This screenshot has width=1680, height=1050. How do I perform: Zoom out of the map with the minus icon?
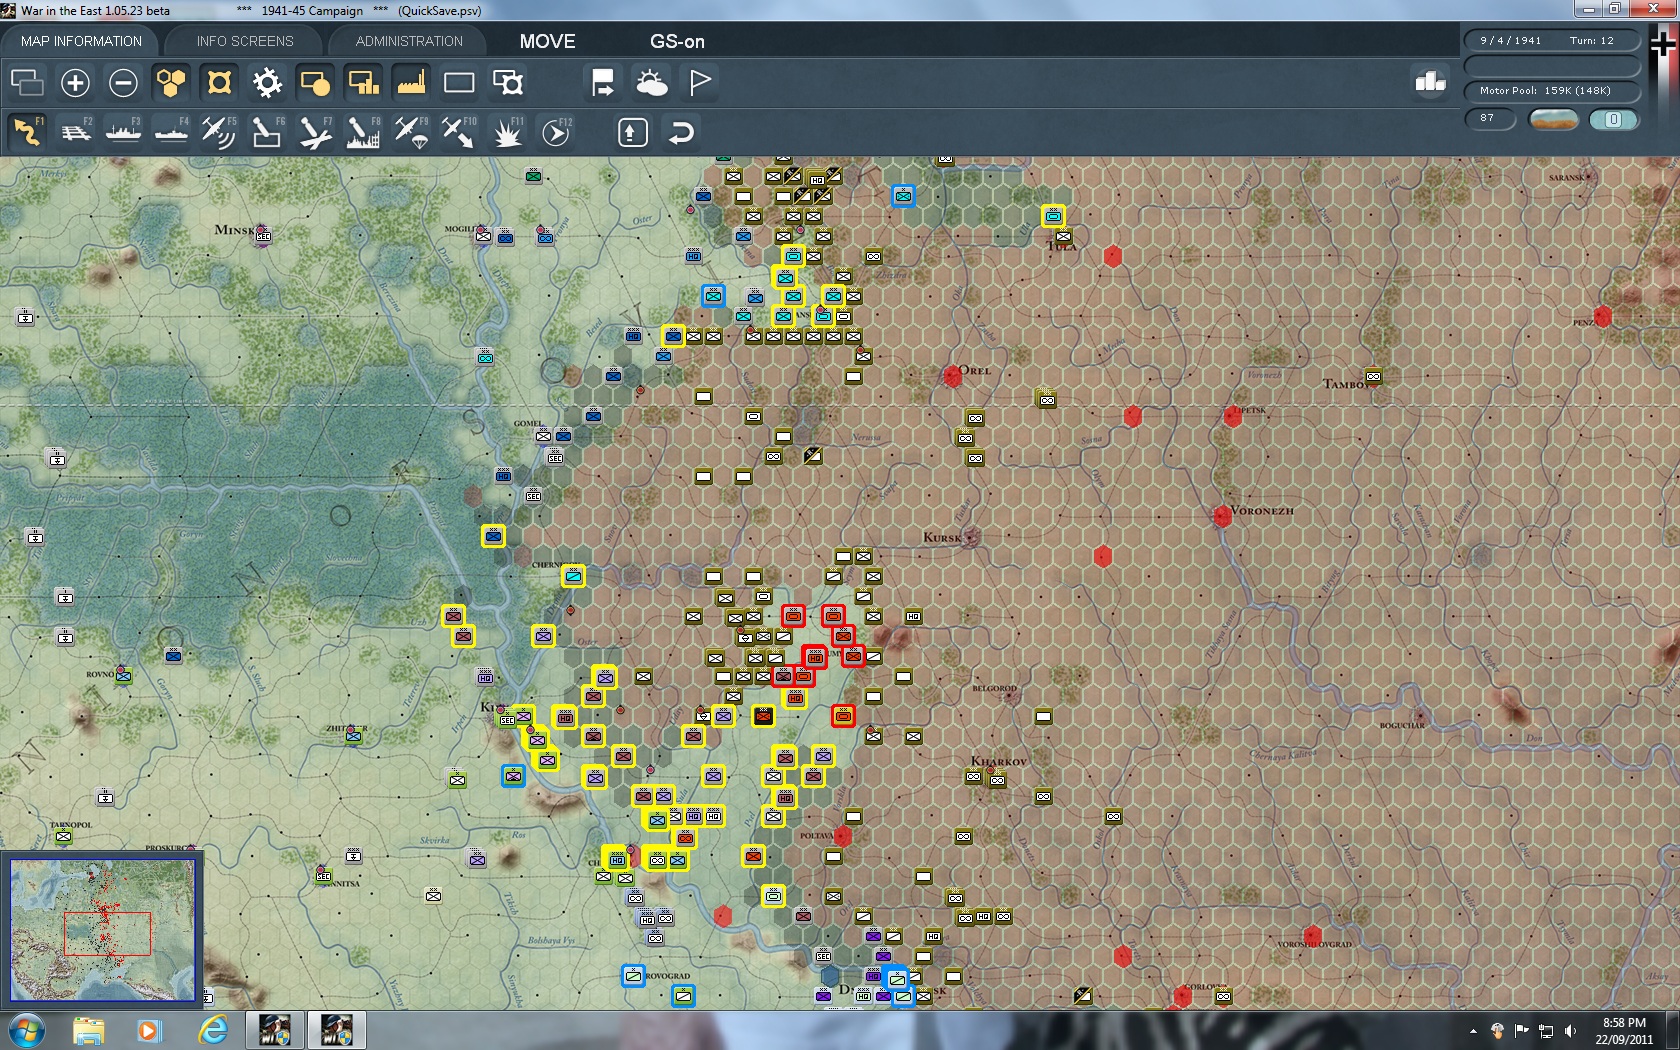click(x=123, y=82)
